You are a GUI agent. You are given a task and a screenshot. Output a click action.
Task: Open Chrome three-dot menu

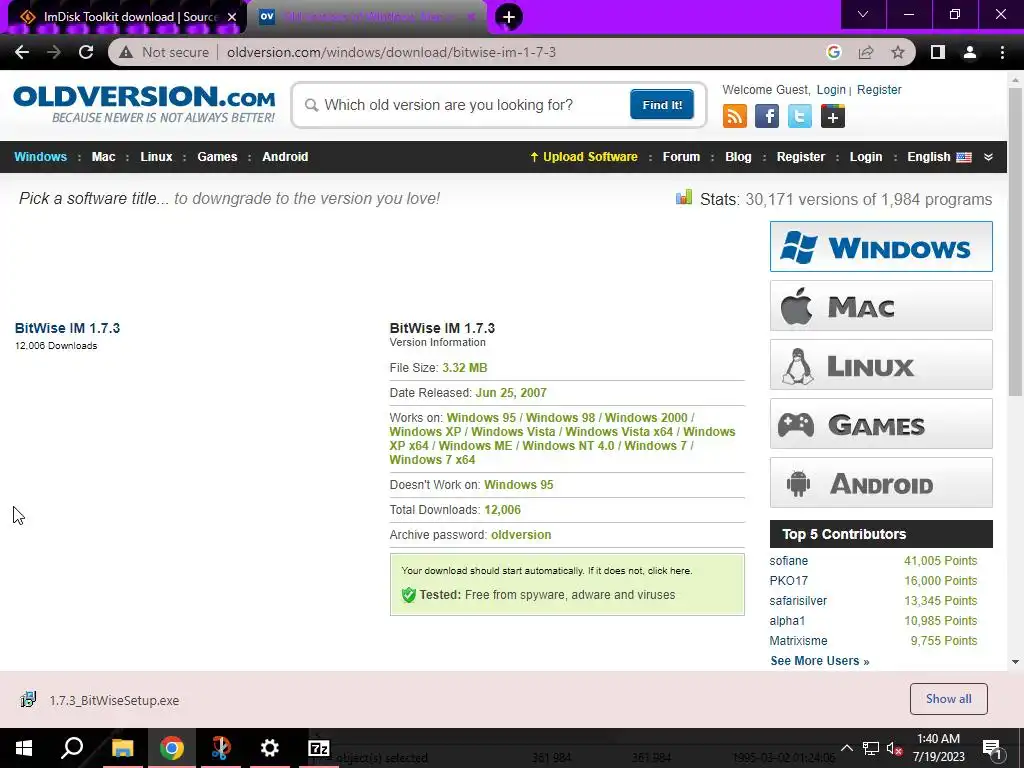1002,52
